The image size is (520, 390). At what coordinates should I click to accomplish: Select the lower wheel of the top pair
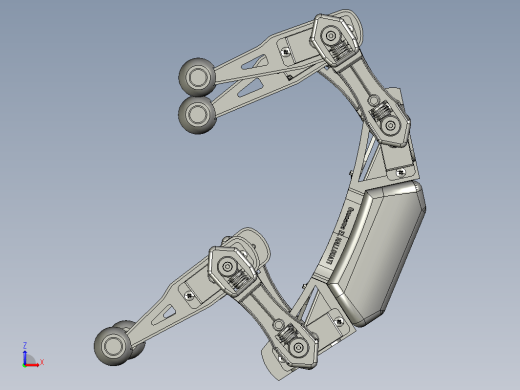coord(197,115)
